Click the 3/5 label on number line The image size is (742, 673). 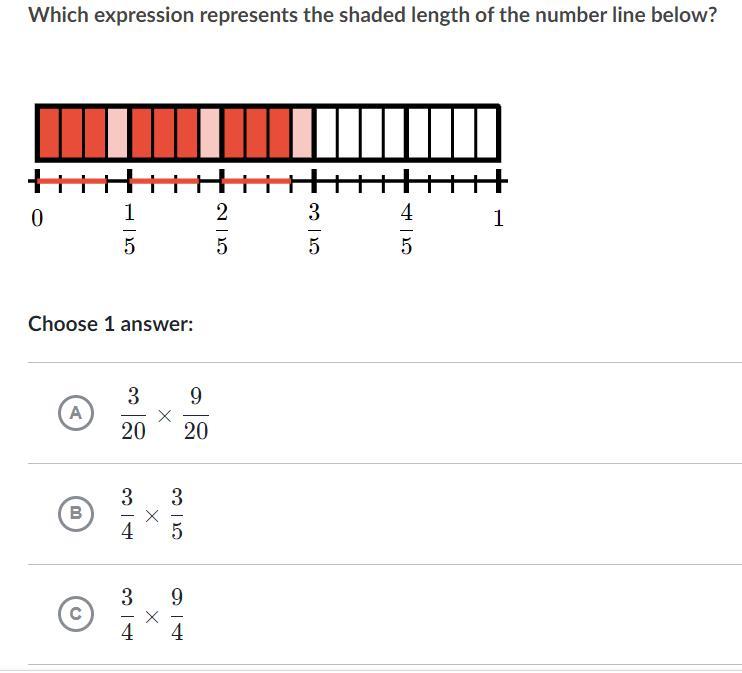tap(314, 228)
